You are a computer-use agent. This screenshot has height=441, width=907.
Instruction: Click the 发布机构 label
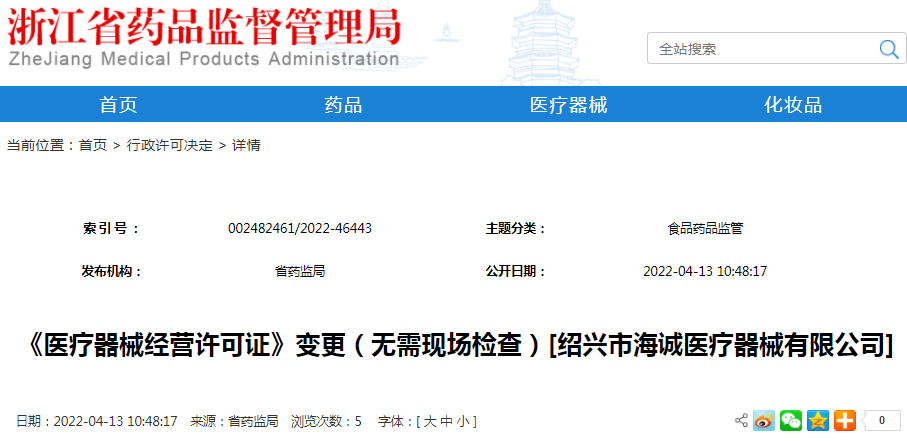click(x=111, y=271)
